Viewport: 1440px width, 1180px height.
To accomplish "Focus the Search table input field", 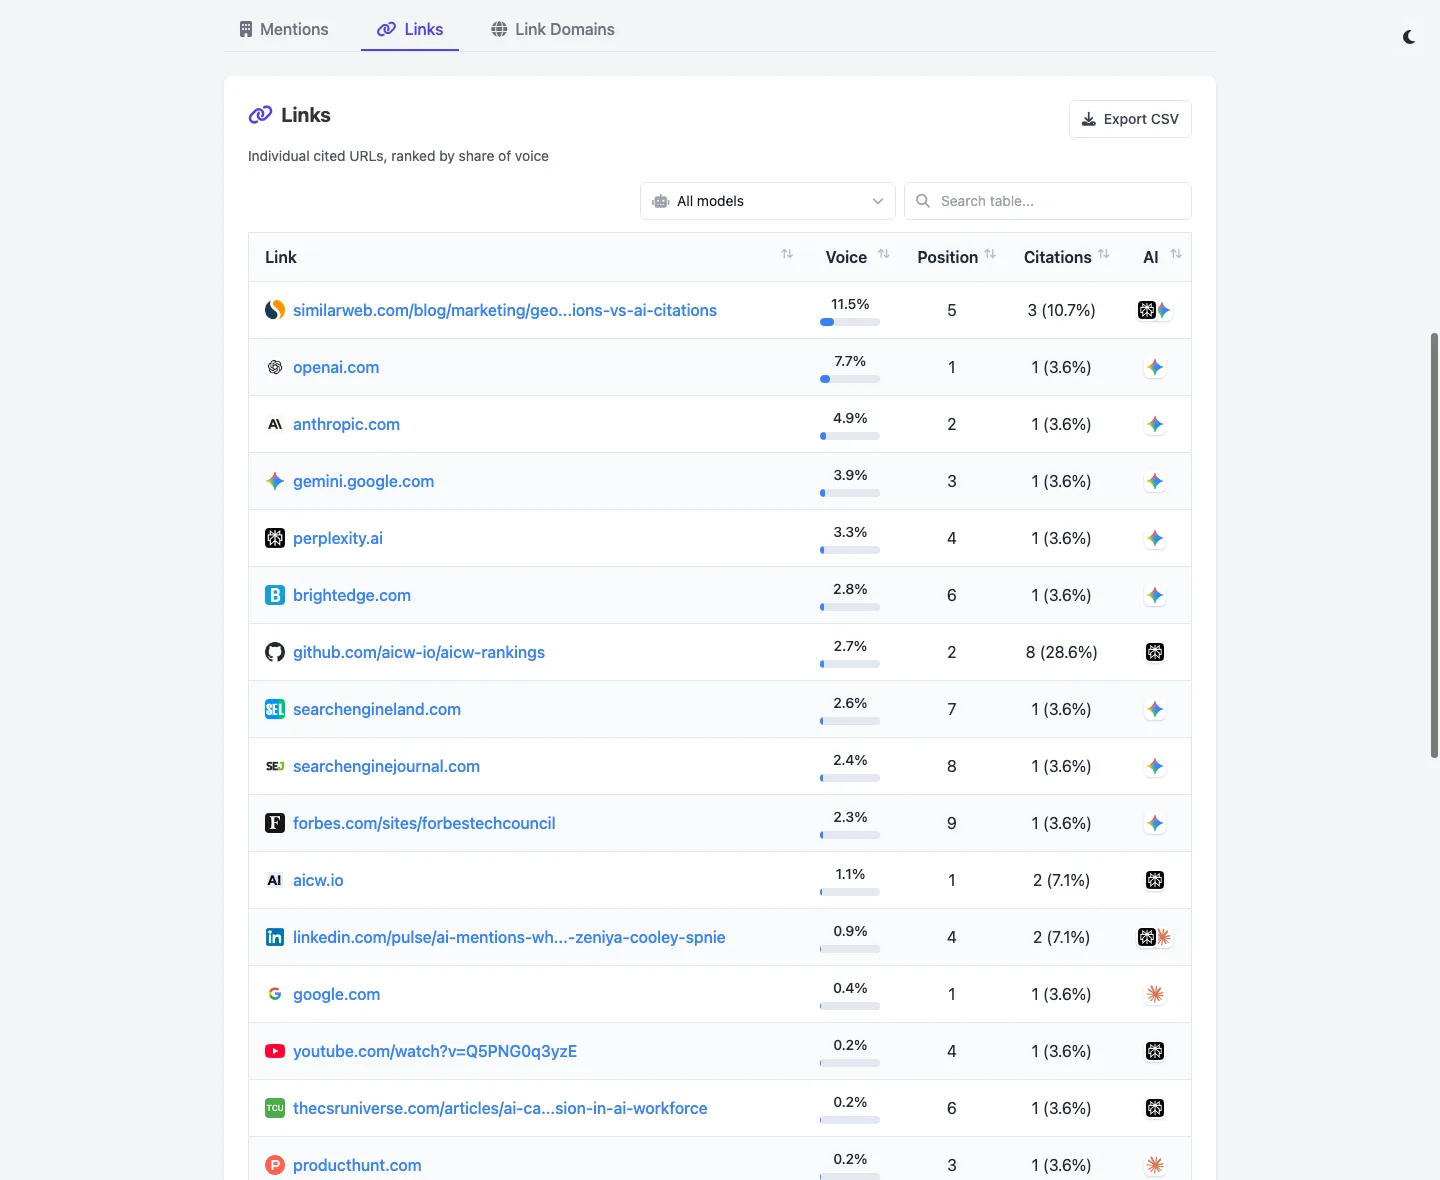I will click(x=1047, y=201).
